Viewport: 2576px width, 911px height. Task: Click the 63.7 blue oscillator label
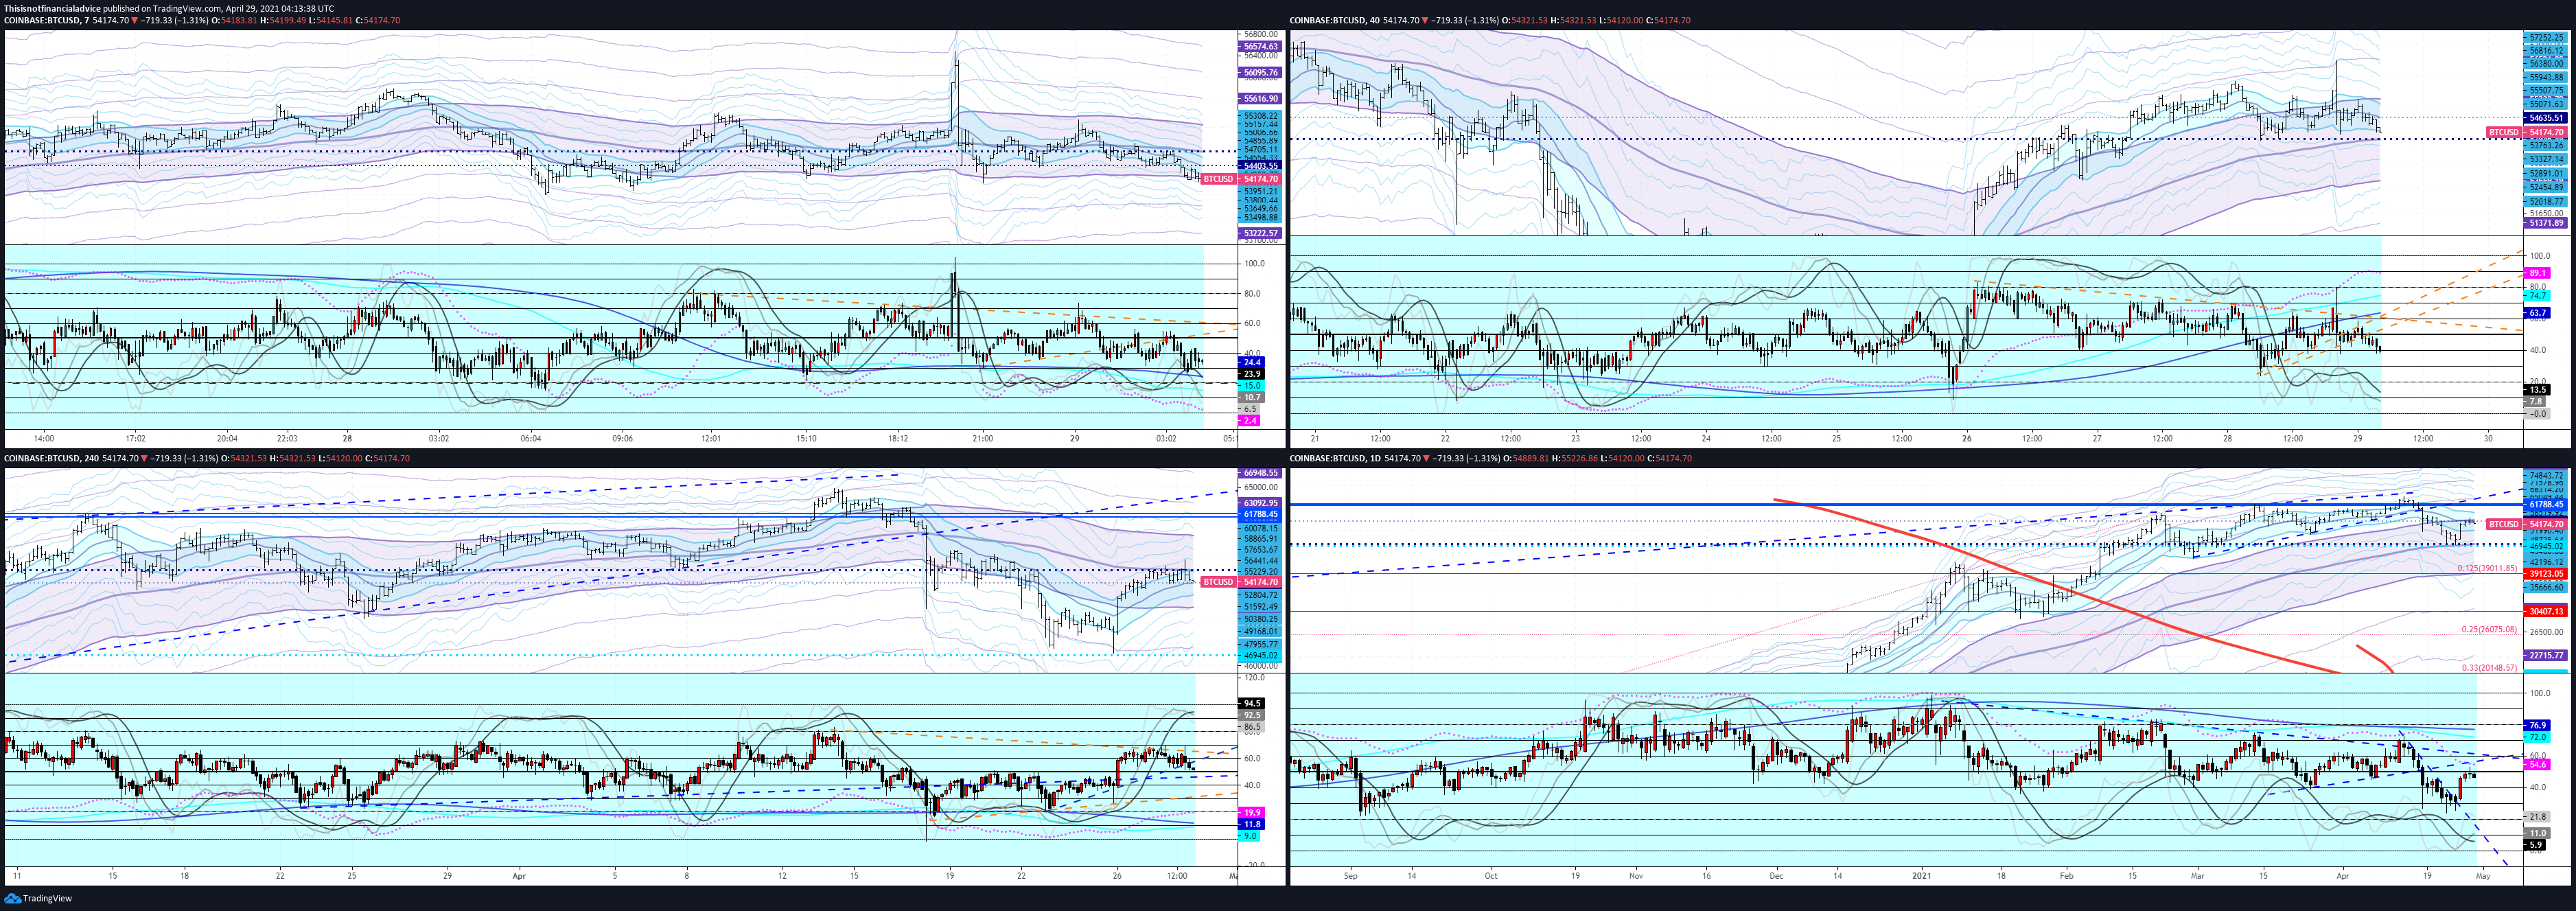2538,313
